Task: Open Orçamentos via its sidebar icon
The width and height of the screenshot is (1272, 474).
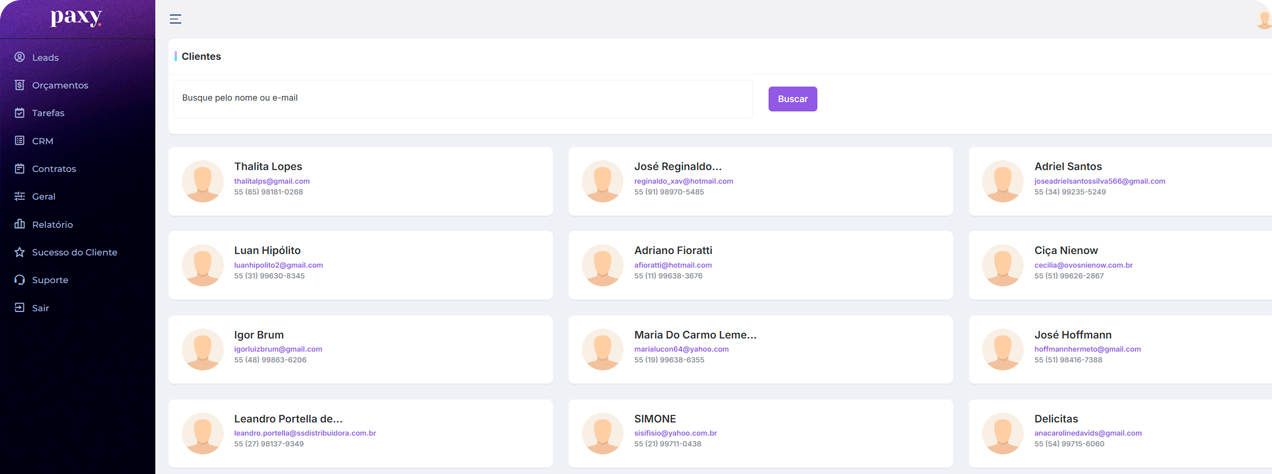Action: 19,85
